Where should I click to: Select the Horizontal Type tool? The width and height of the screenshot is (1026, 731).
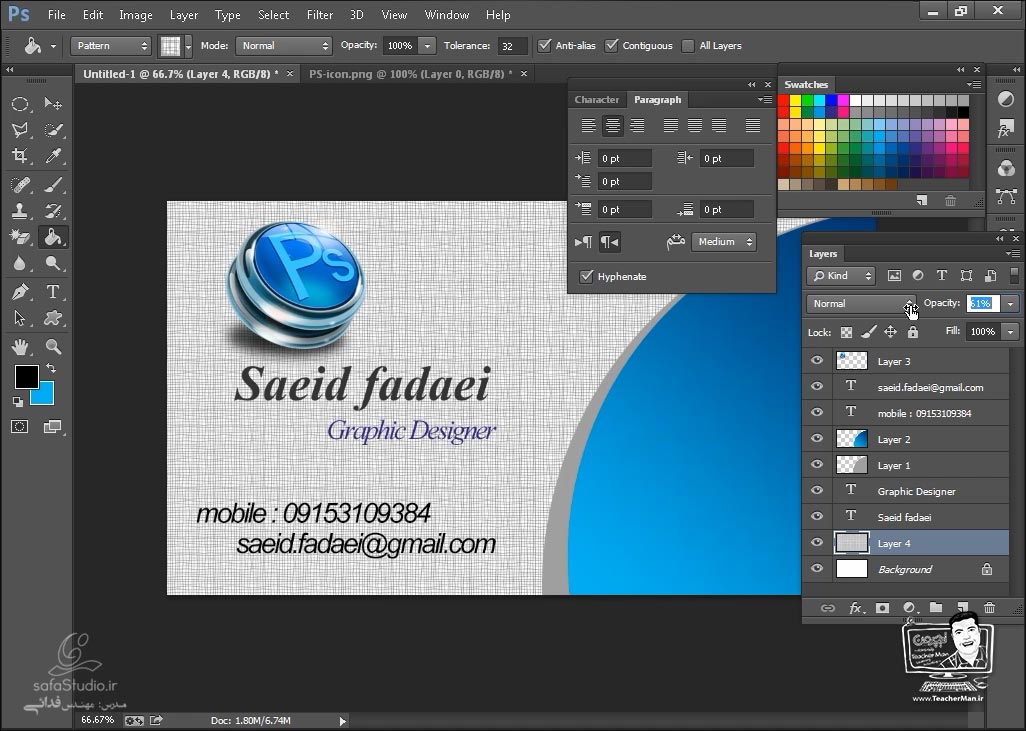[x=53, y=292]
